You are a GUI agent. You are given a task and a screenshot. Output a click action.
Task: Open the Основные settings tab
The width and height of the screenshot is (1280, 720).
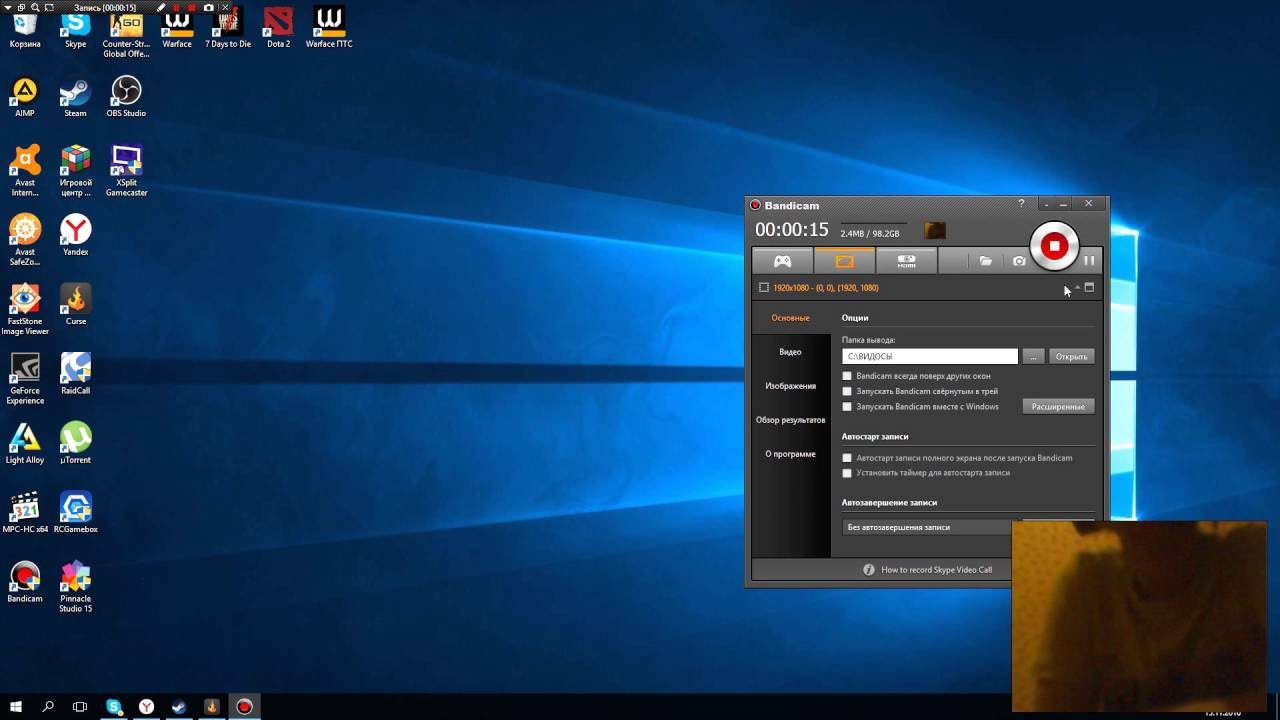point(790,318)
